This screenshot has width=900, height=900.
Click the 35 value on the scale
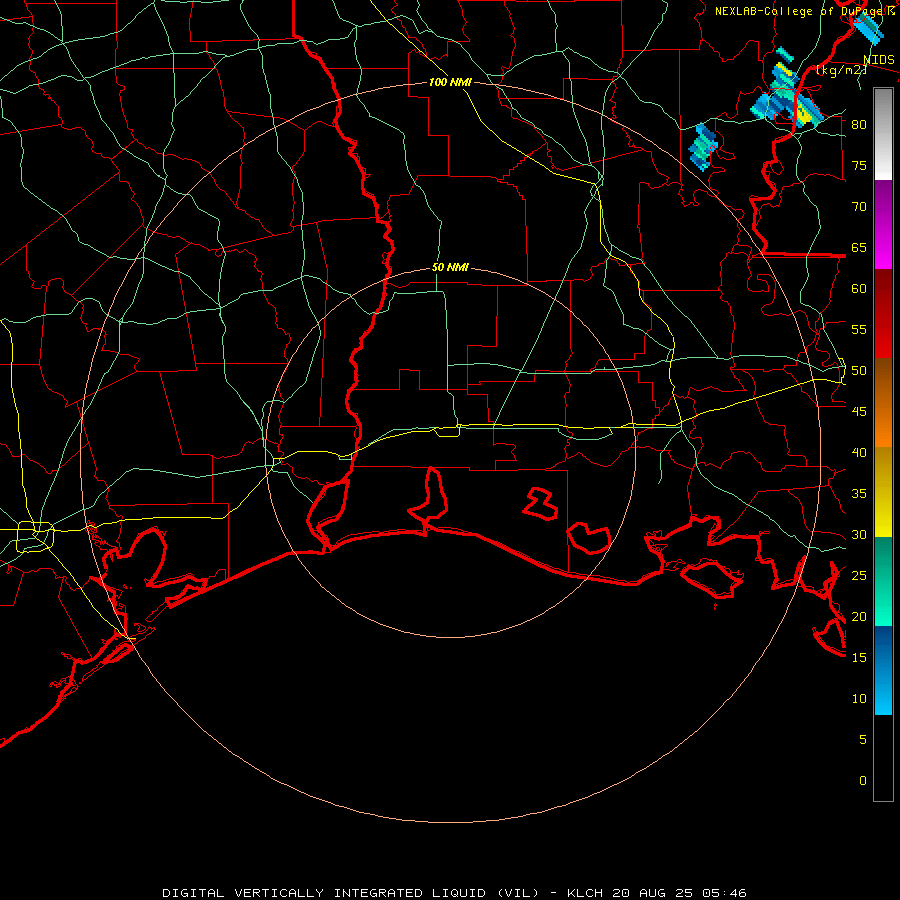coord(859,494)
